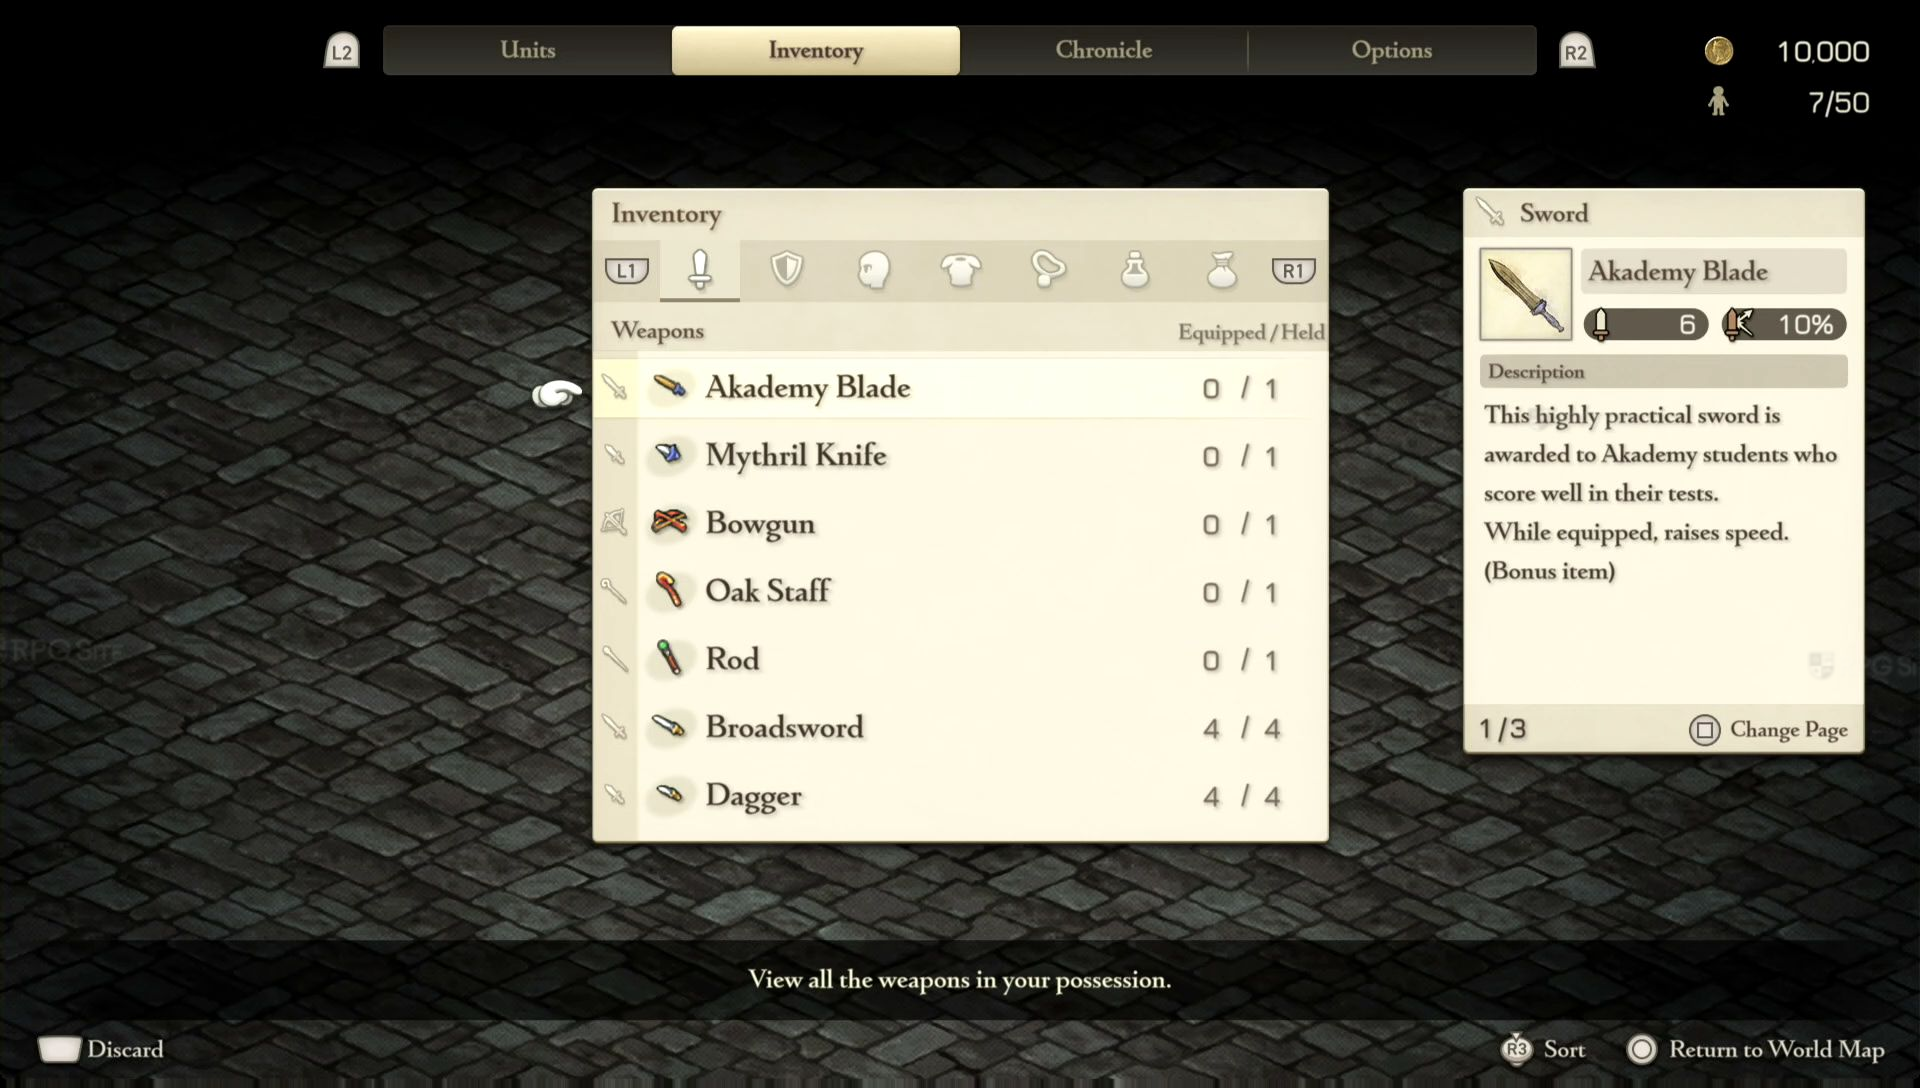
Task: Click Dagger's 4 / 4 count
Action: coord(1241,797)
